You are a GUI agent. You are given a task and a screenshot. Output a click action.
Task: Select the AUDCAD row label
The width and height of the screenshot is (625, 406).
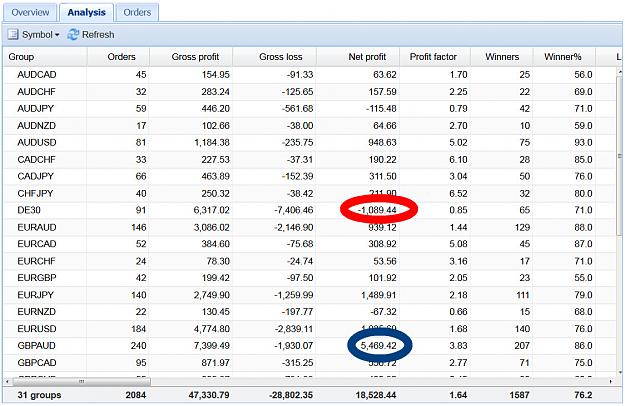click(37, 75)
